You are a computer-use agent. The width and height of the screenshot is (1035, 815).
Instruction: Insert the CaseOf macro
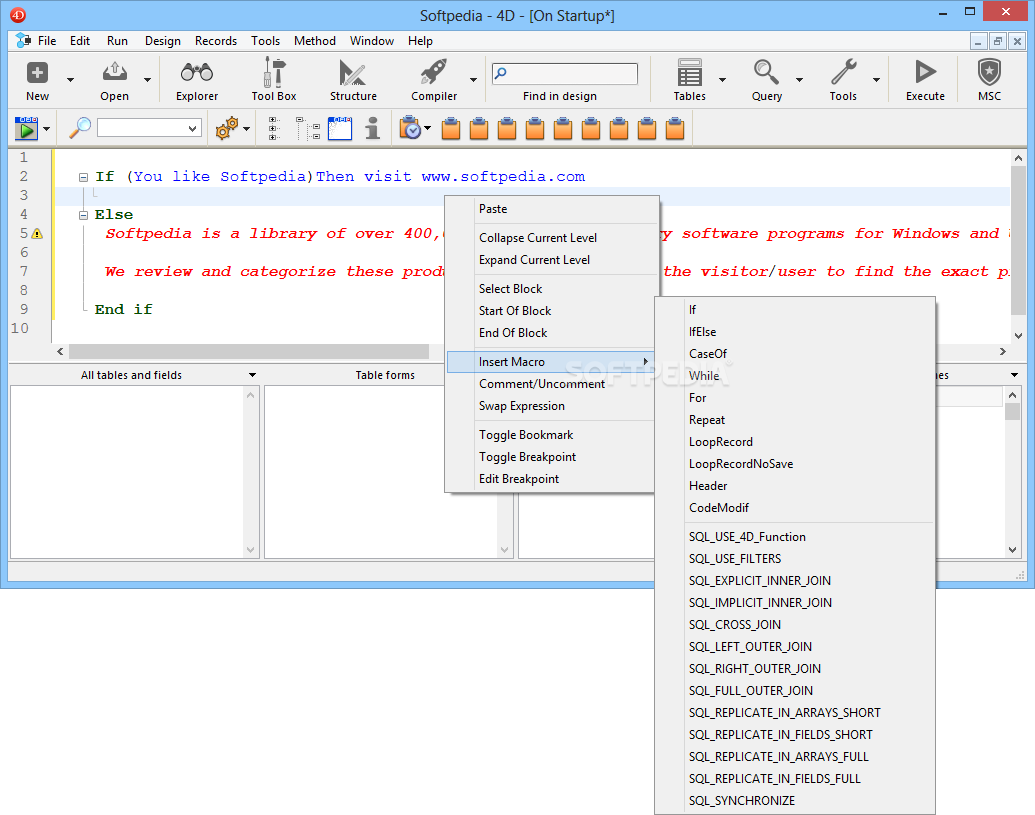pyautogui.click(x=795, y=354)
